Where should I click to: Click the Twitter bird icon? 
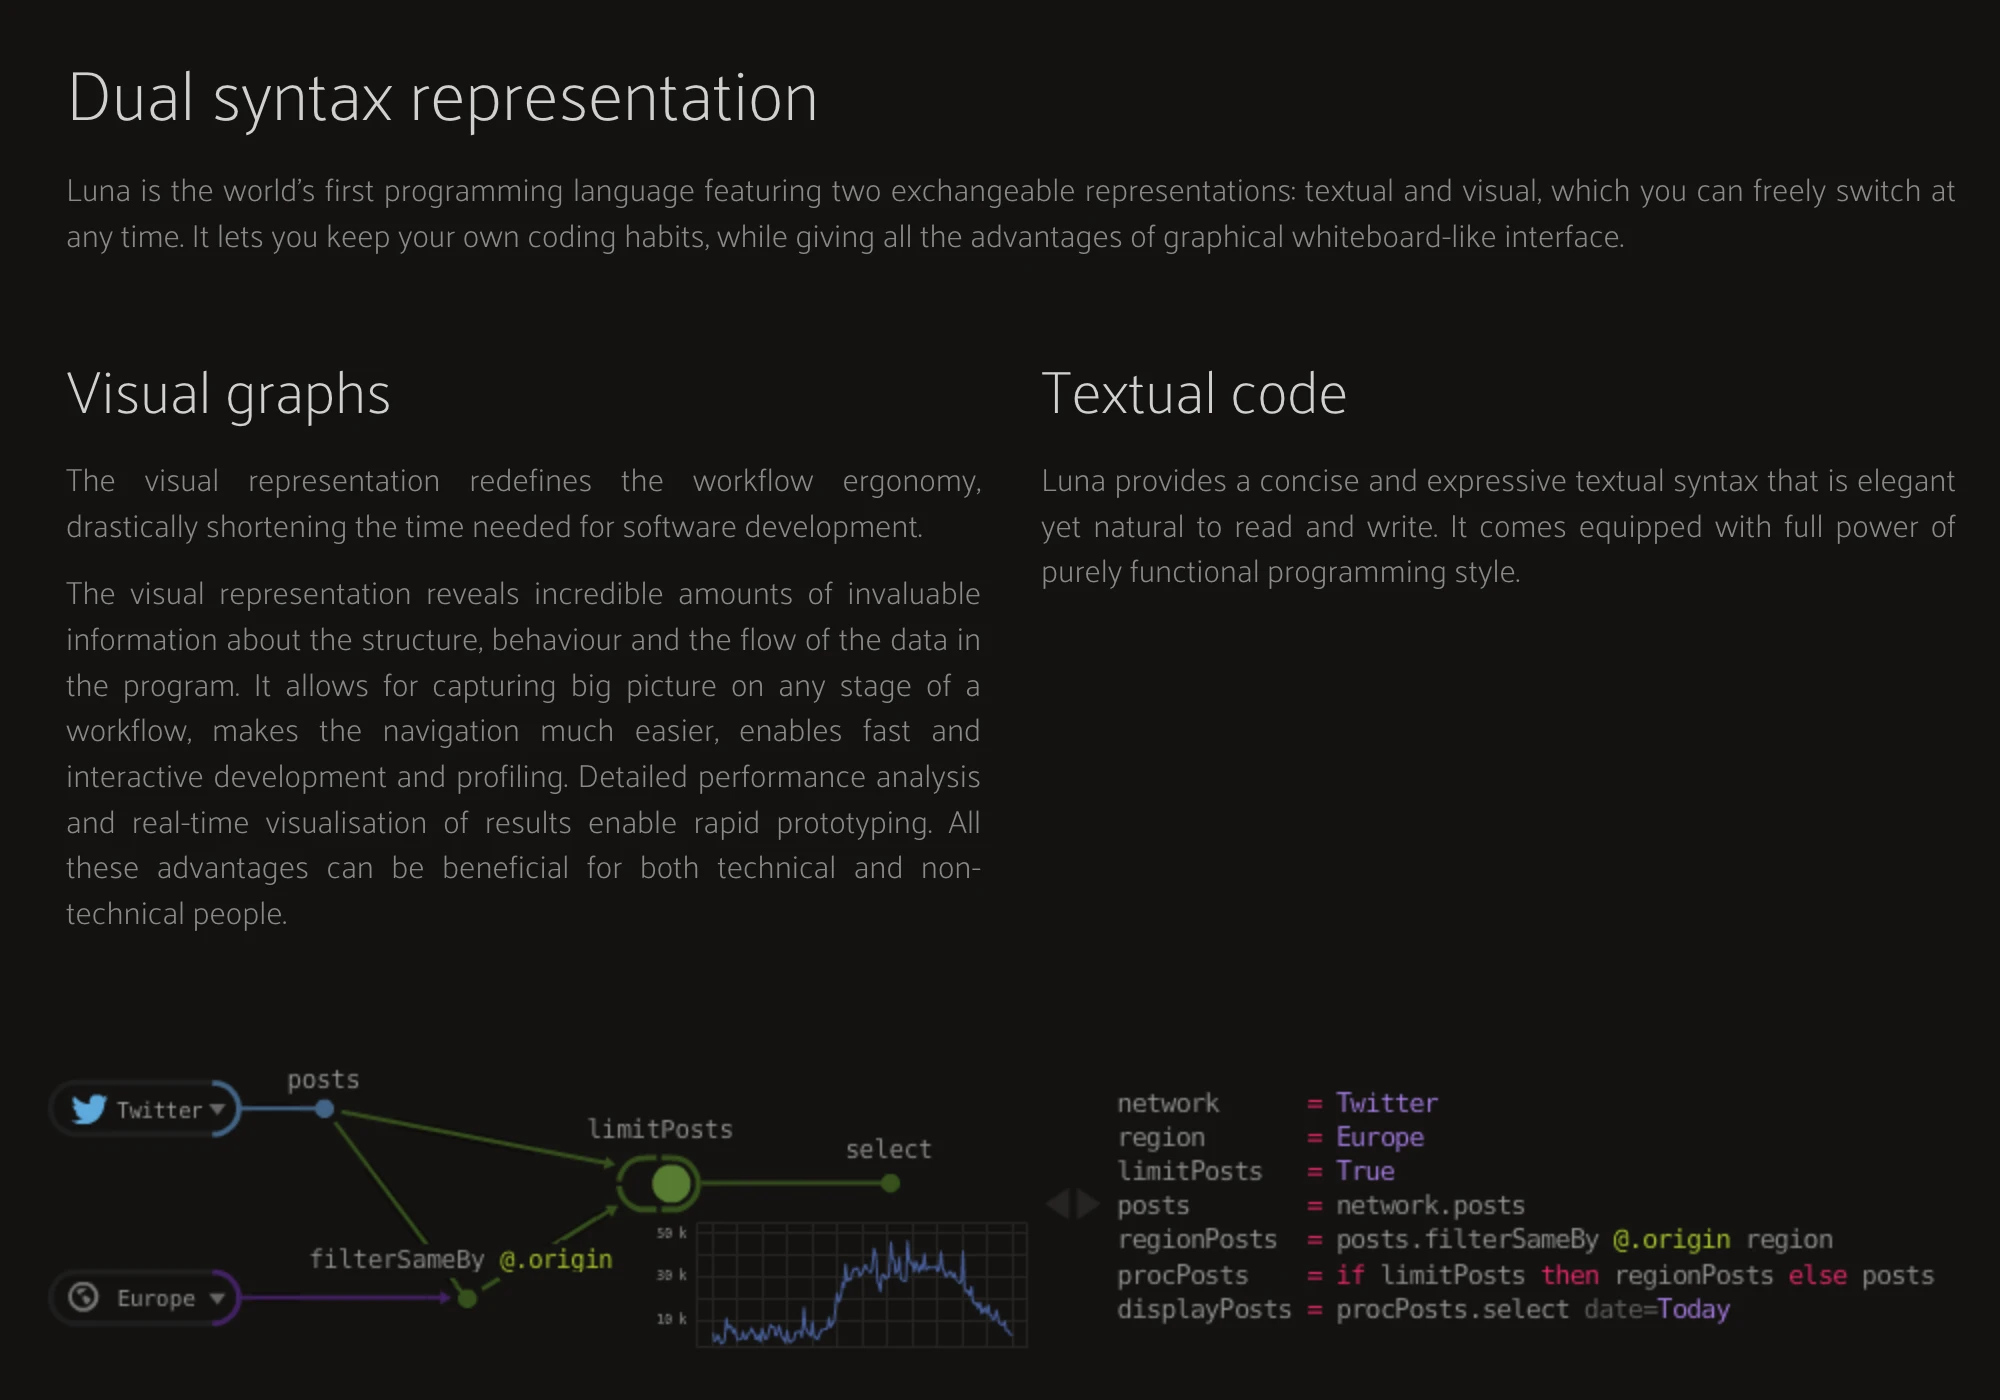coord(89,1108)
